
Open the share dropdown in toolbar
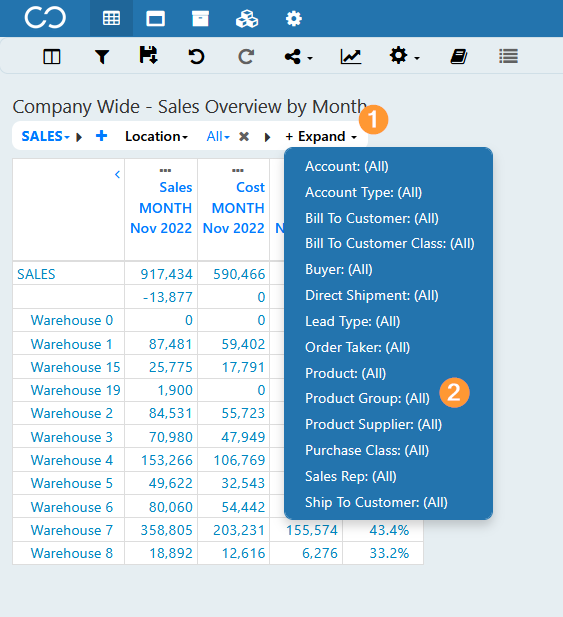[x=298, y=57]
